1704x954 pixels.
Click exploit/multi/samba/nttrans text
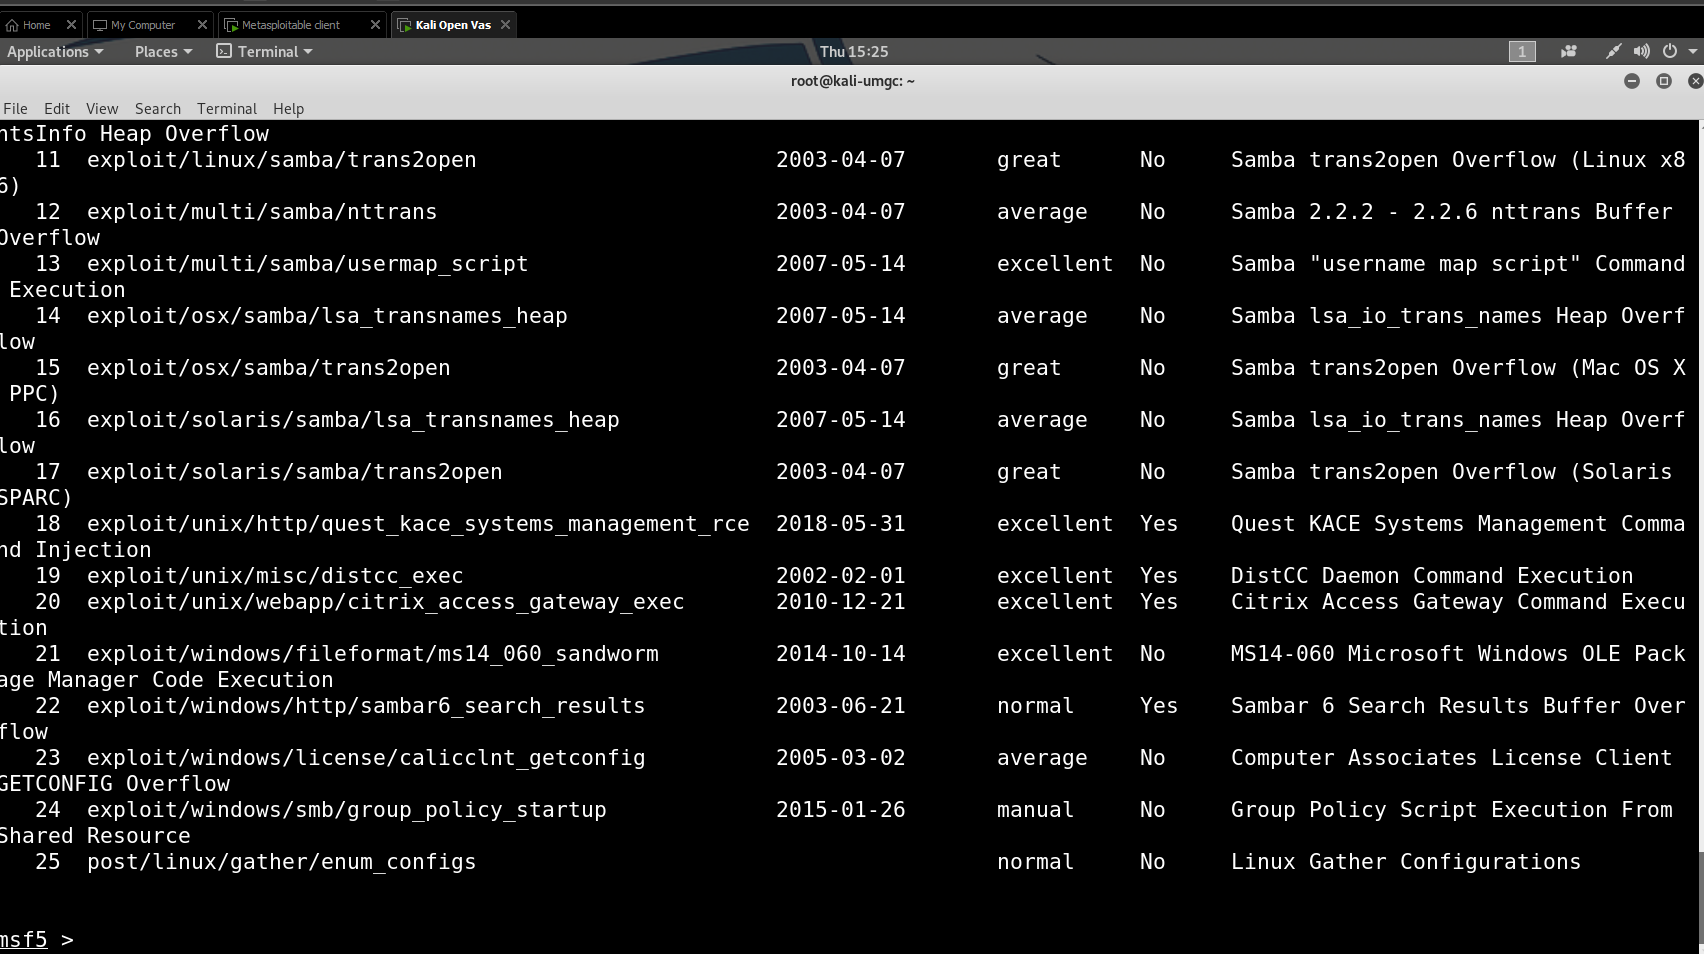click(262, 212)
